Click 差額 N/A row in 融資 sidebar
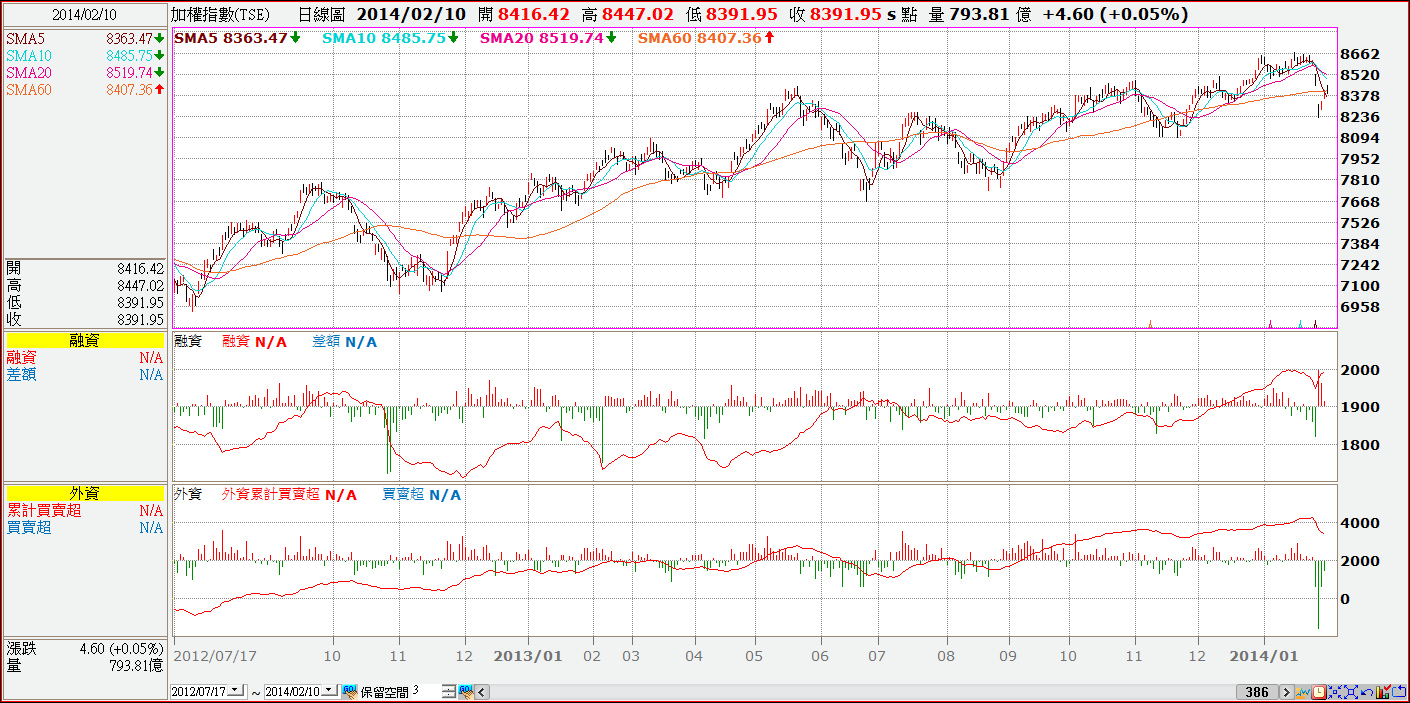The image size is (1410, 703). point(85,375)
